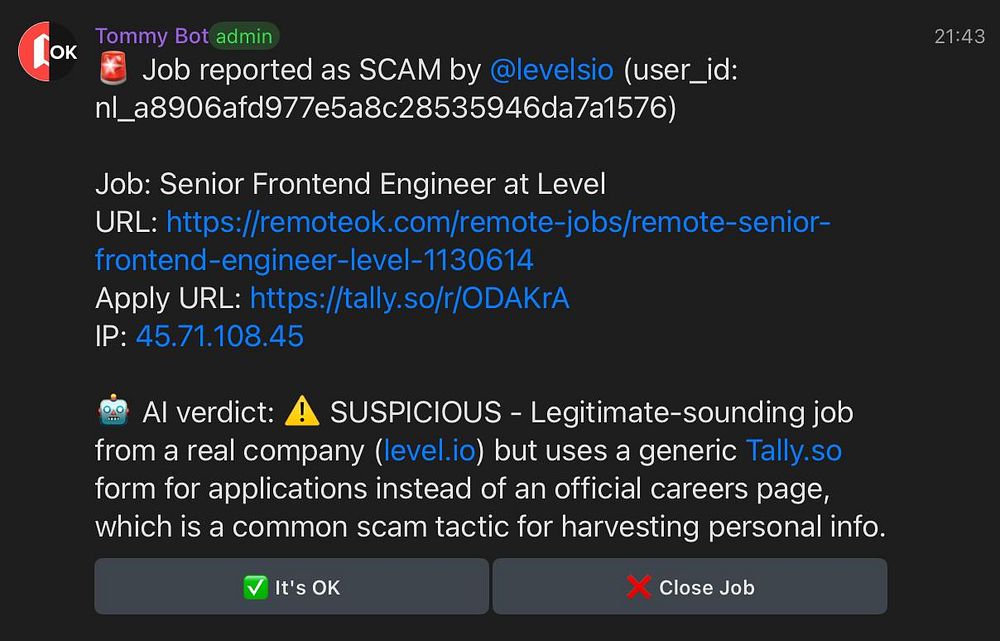Click the IP address 45.71.108.45

[x=219, y=336]
